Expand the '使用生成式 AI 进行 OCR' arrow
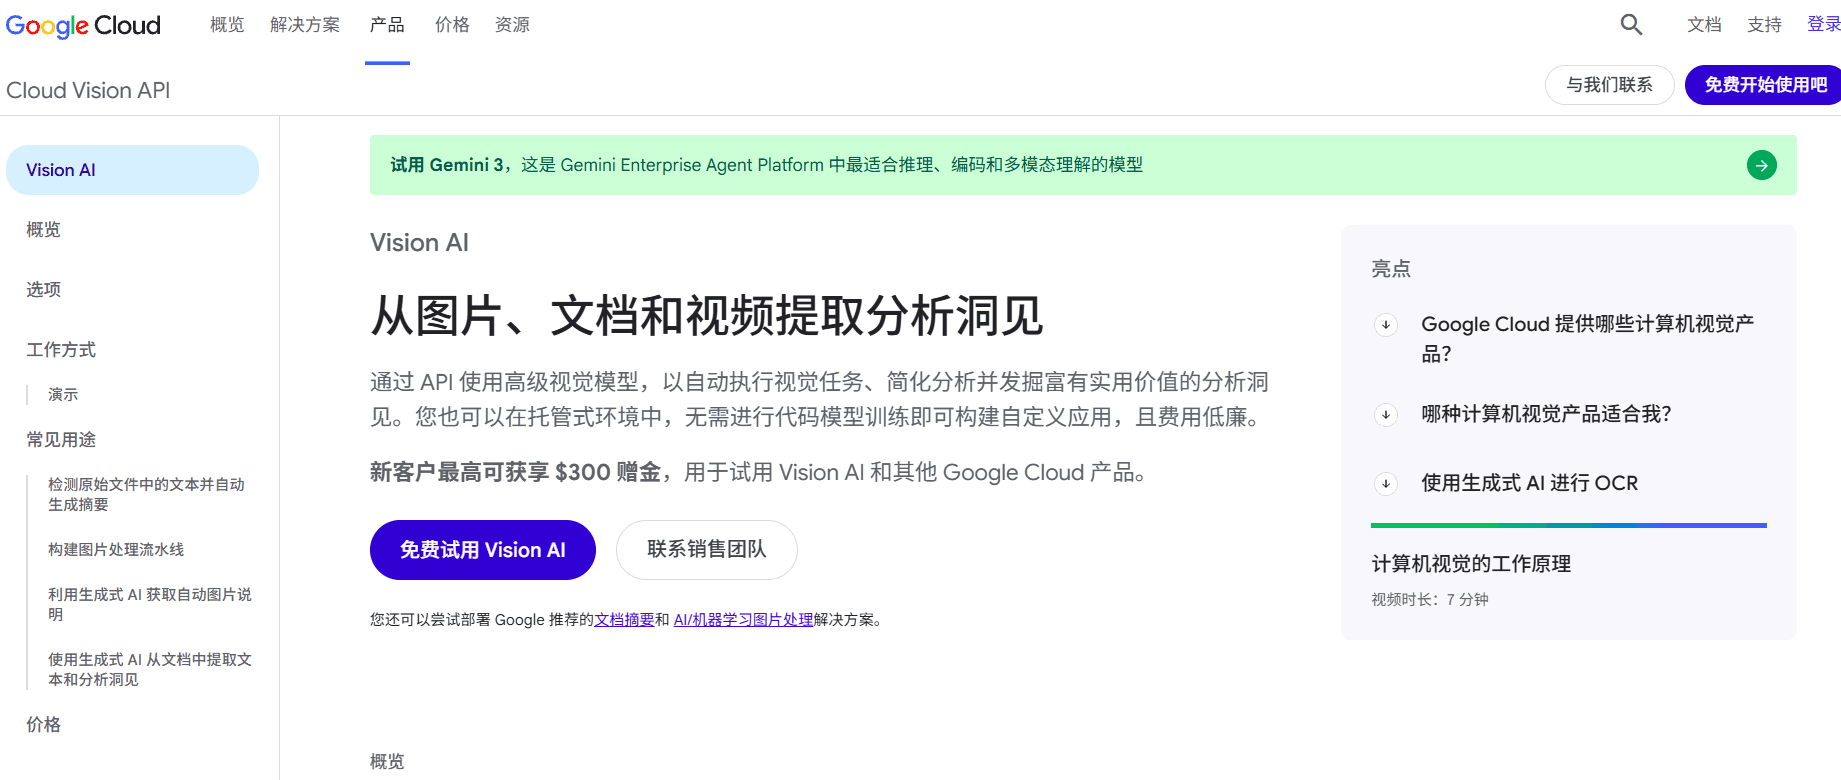 [x=1386, y=484]
